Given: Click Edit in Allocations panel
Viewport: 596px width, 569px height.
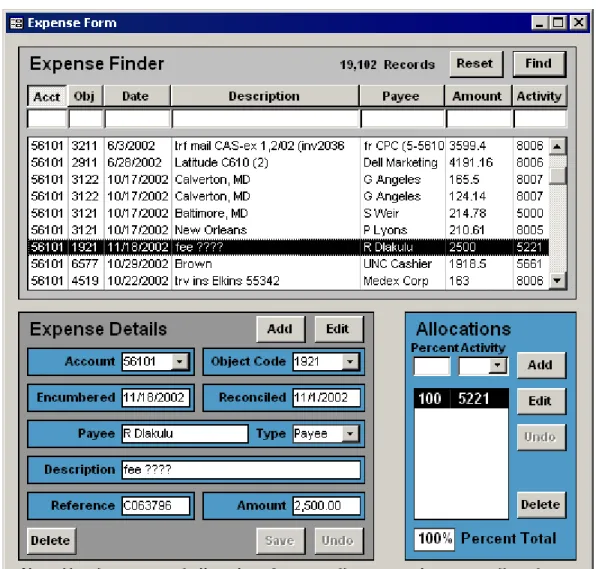Looking at the screenshot, I should pos(541,401).
